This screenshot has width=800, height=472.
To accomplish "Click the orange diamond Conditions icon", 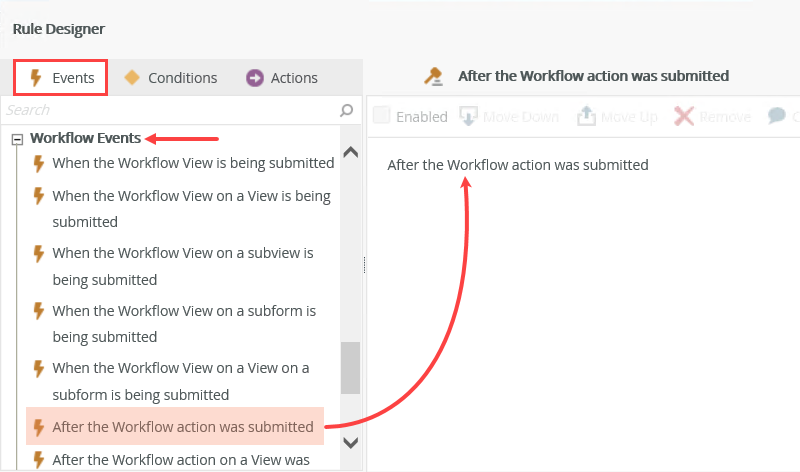I will (x=131, y=78).
